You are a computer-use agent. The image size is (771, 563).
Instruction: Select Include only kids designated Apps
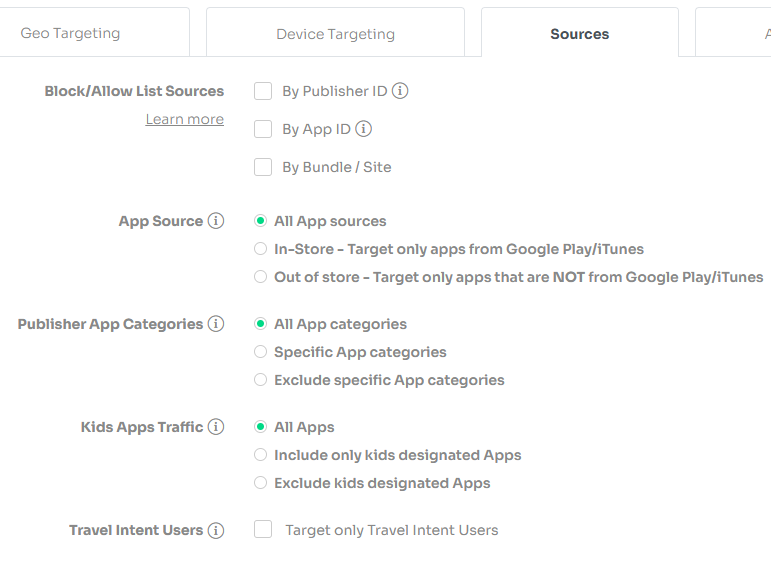[261, 455]
